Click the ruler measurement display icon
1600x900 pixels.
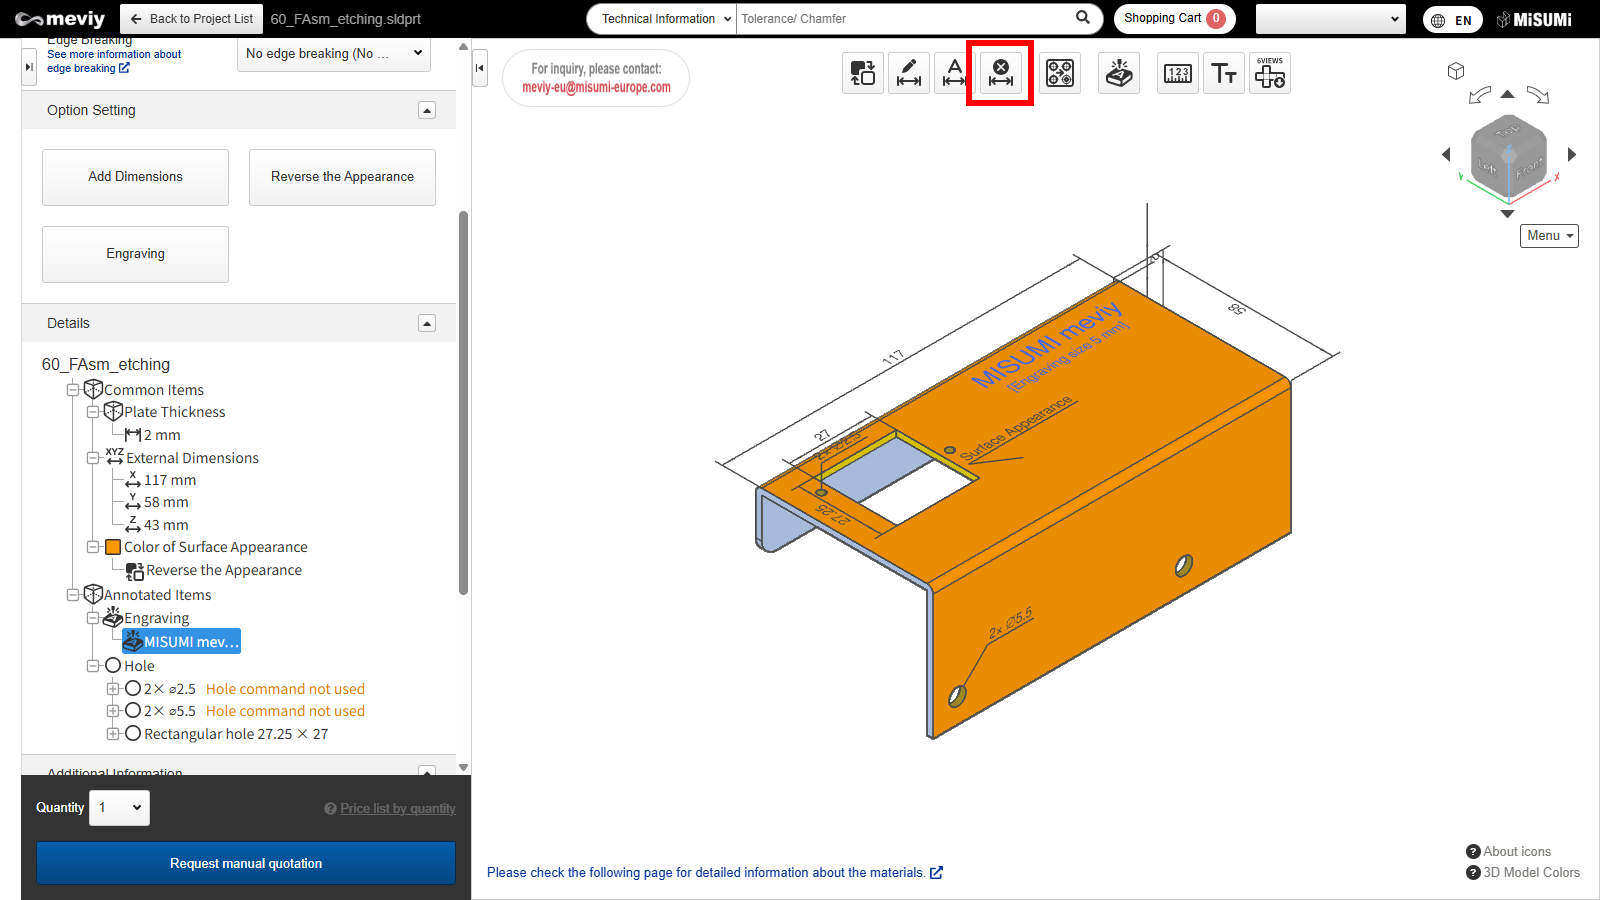(1178, 73)
